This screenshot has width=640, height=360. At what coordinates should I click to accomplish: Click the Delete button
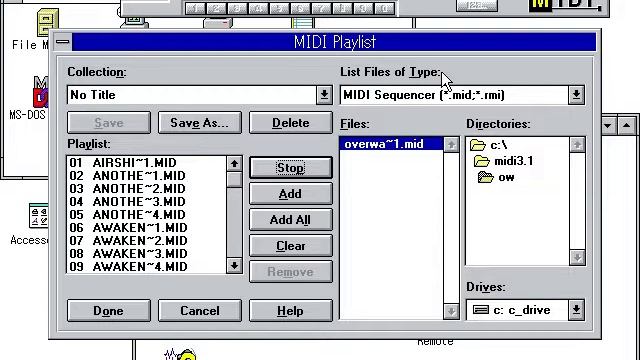(291, 122)
